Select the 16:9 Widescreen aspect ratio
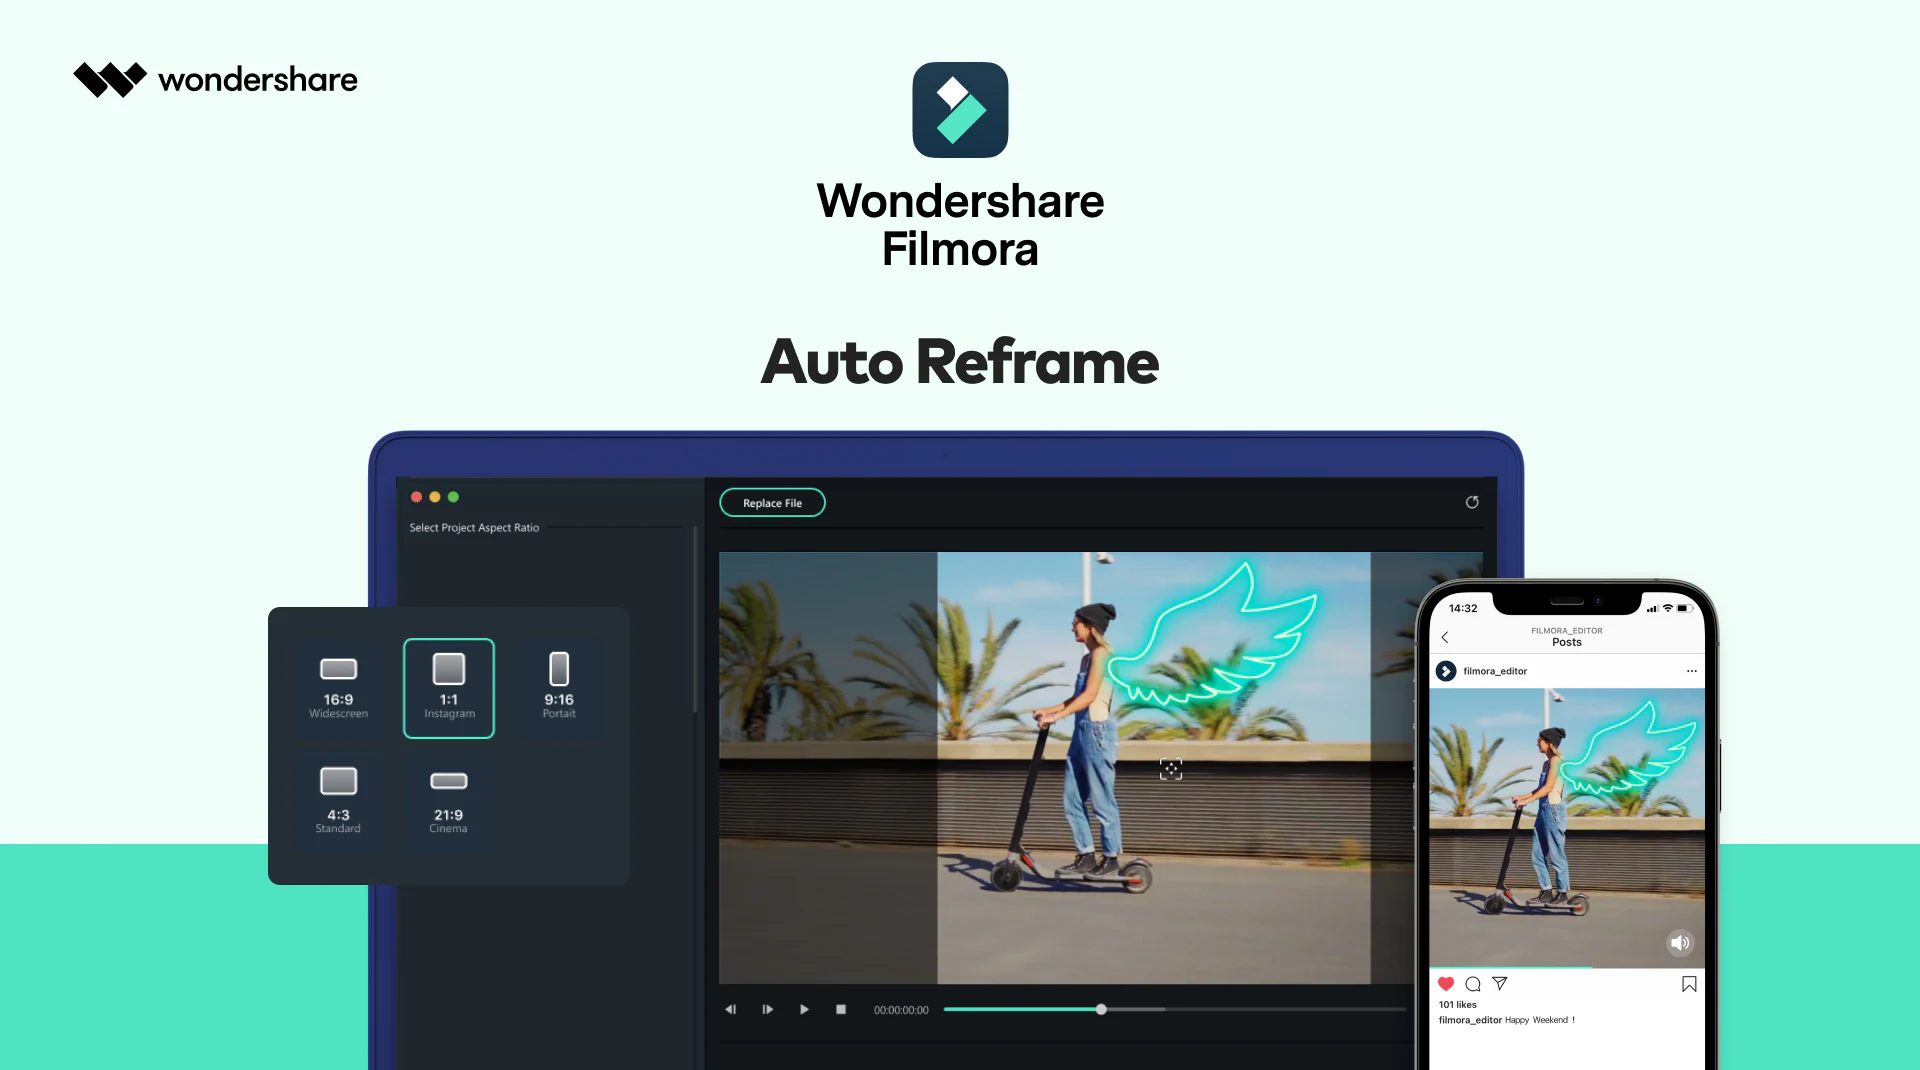Image resolution: width=1920 pixels, height=1070 pixels. [x=338, y=688]
